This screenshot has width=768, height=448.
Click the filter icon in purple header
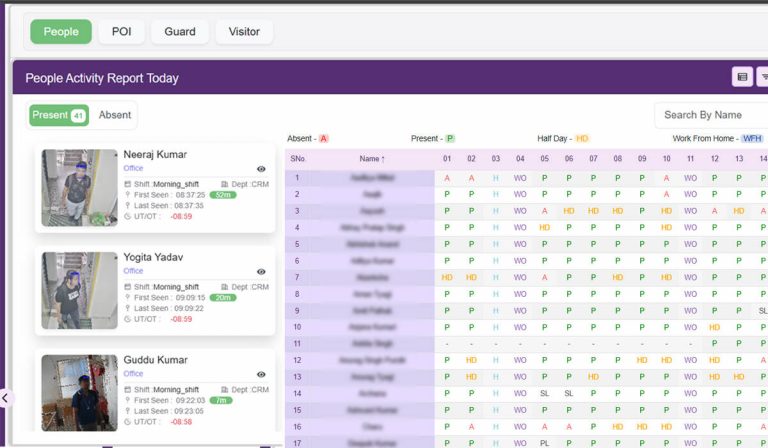tap(764, 76)
